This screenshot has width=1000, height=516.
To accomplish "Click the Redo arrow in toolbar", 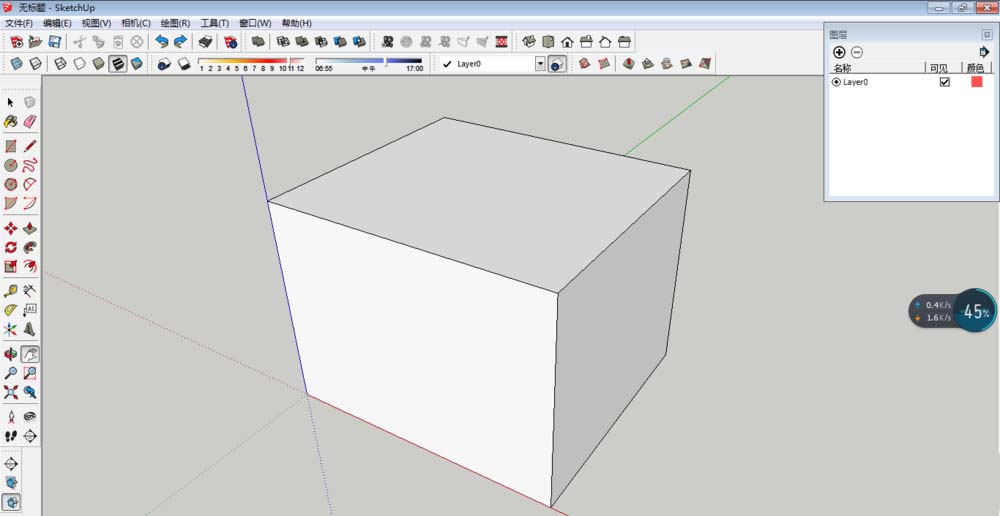I will (x=181, y=42).
